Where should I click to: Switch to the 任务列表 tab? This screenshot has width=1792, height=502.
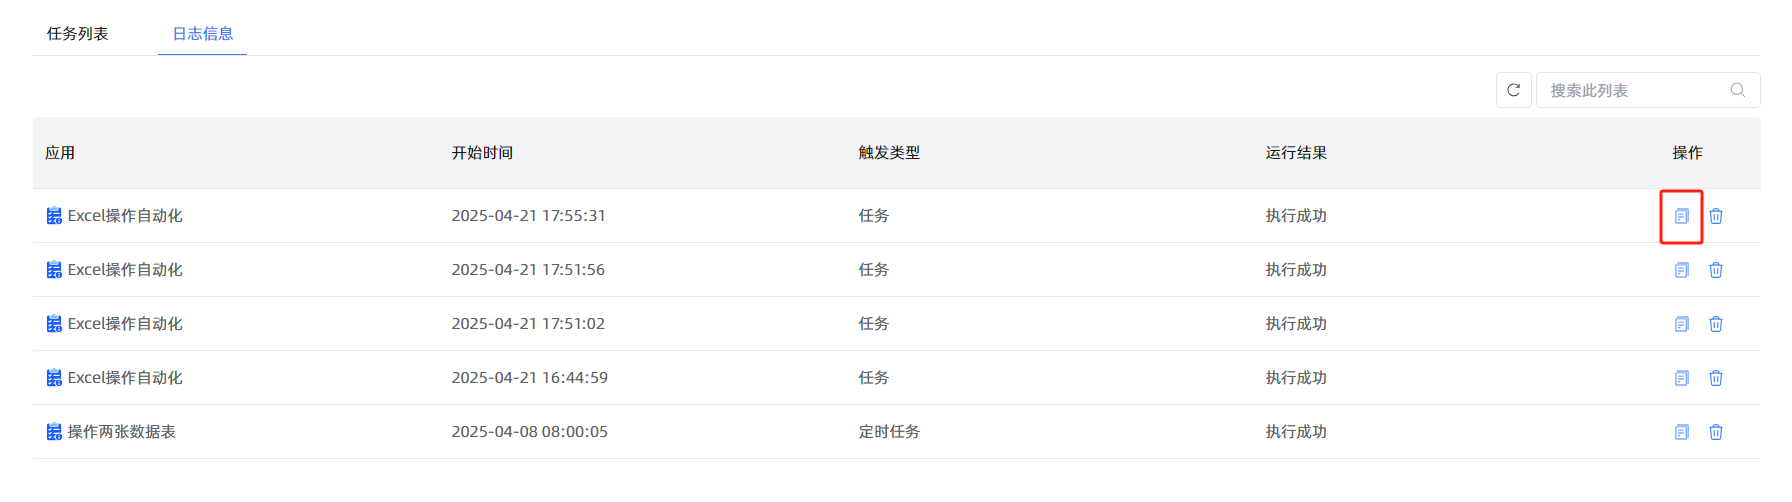point(77,34)
